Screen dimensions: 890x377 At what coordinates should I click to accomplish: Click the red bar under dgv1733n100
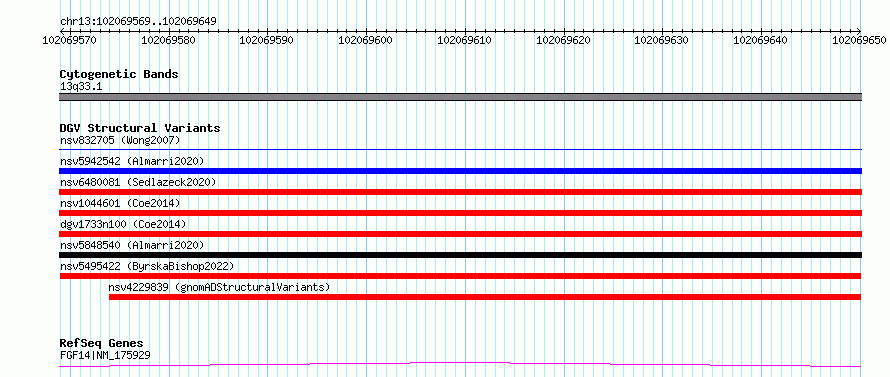pos(460,234)
